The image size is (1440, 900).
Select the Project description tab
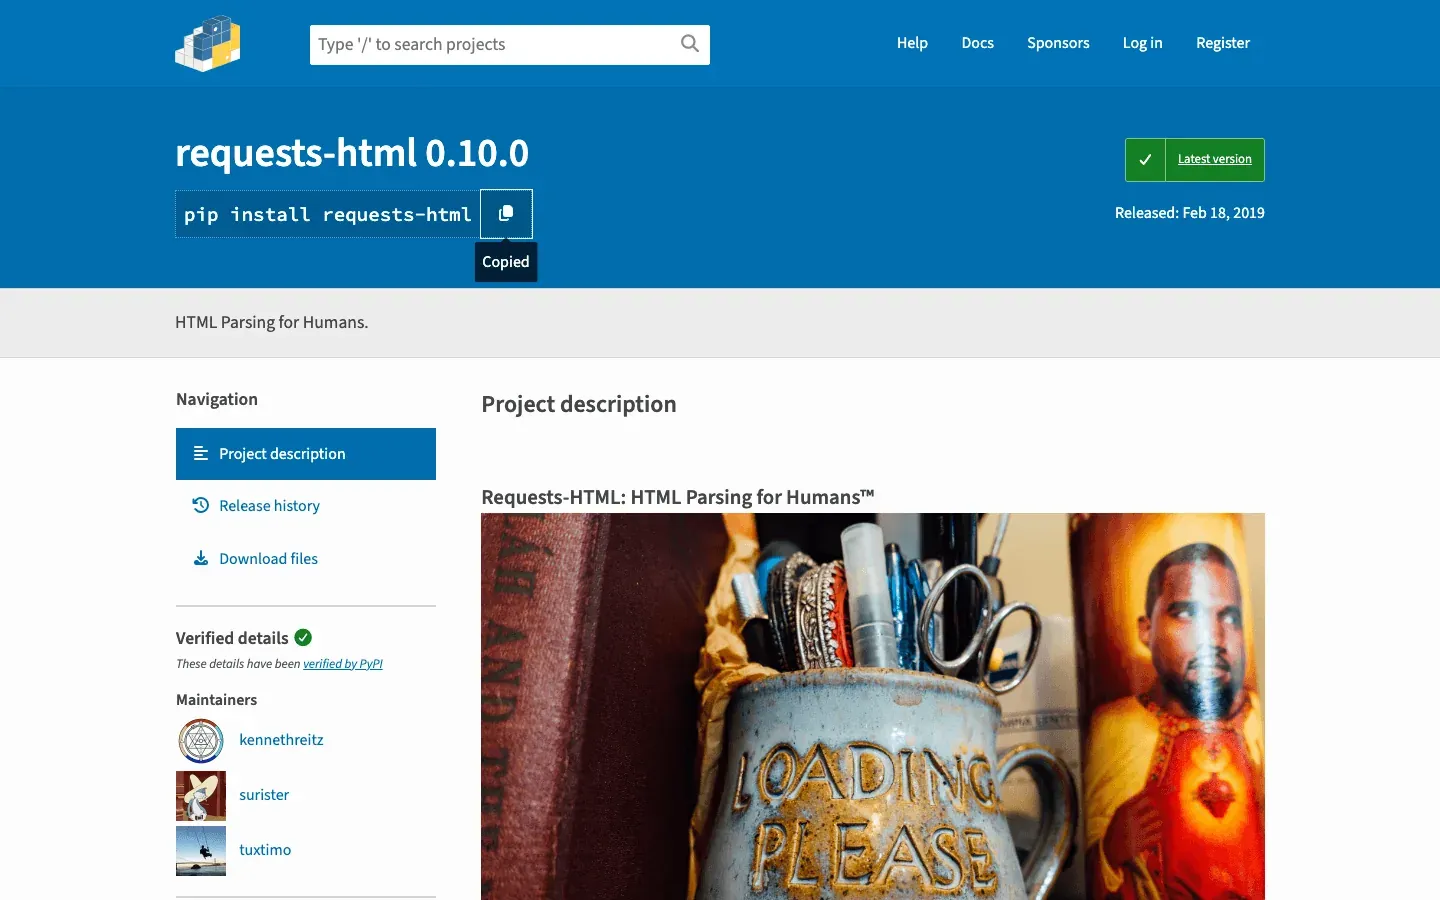tap(306, 454)
